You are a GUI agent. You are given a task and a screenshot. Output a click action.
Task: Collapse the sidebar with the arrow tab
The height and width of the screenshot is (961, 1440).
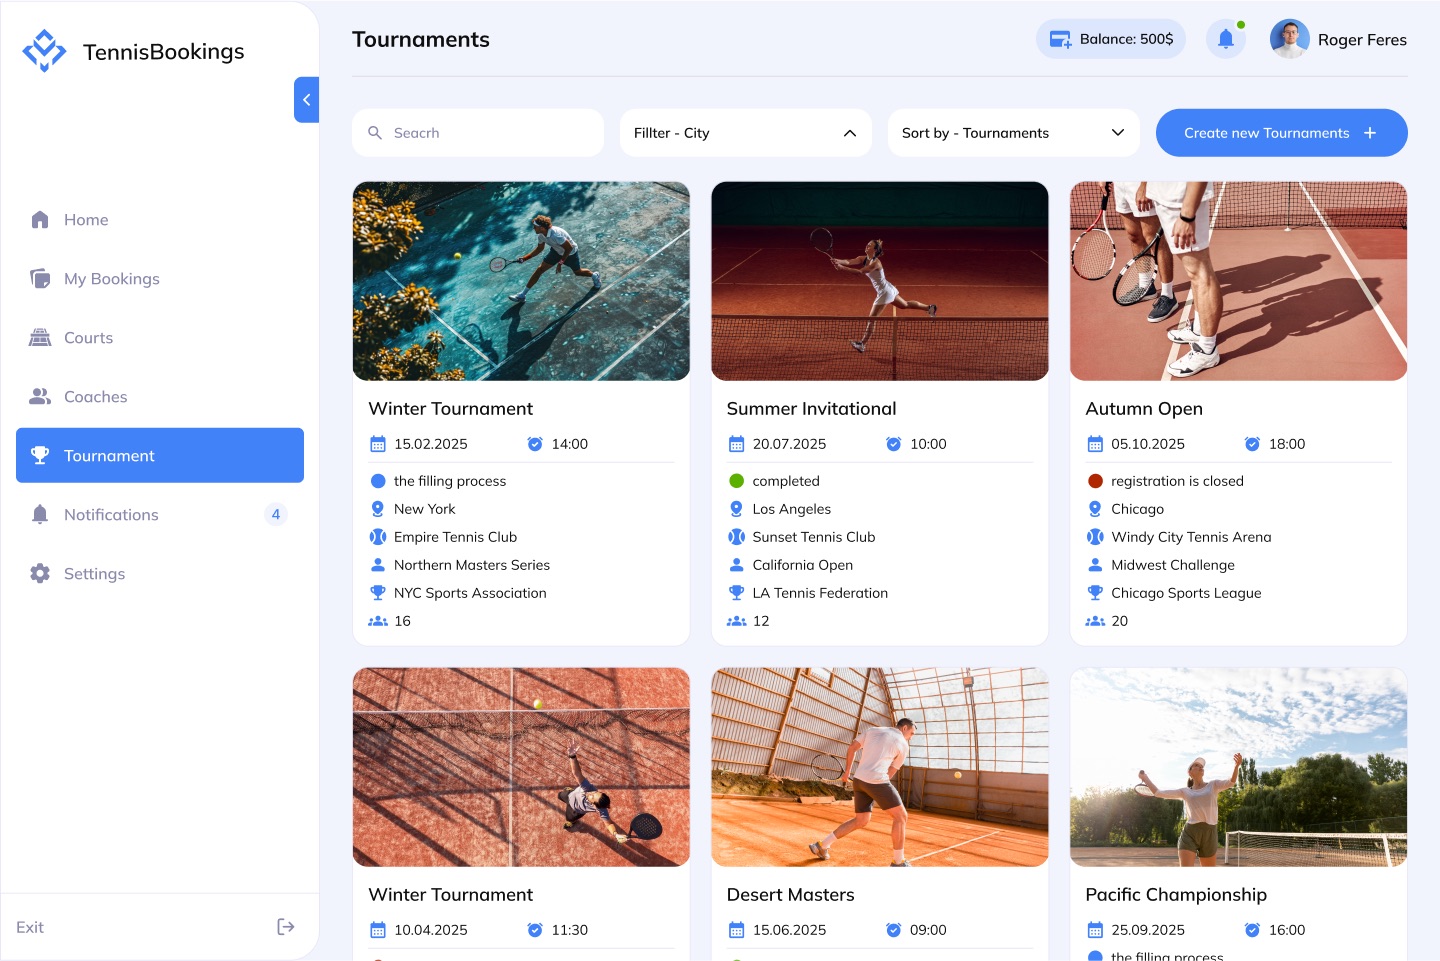click(306, 100)
